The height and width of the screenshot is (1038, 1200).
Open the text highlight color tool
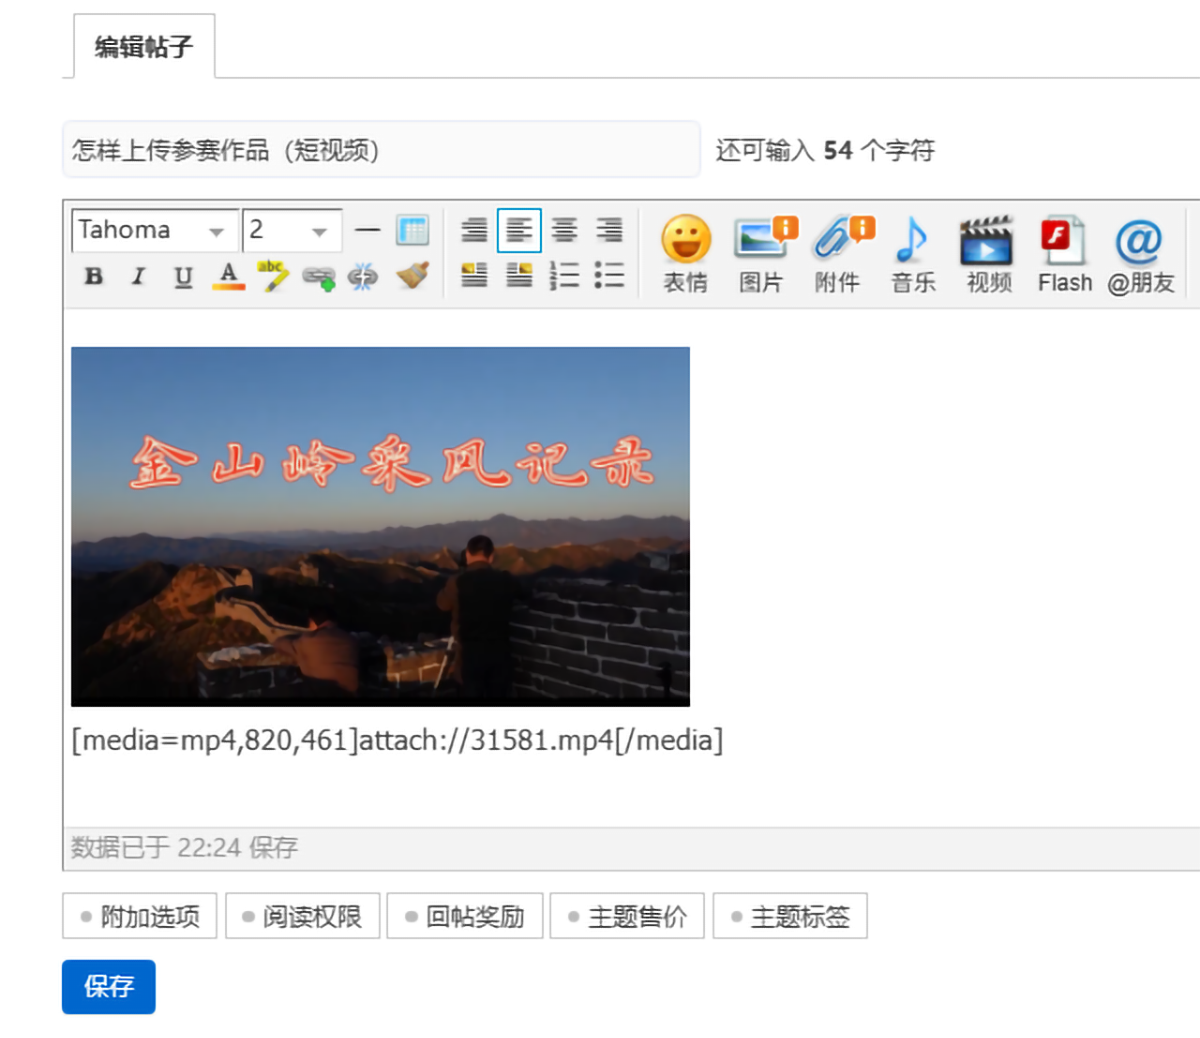pyautogui.click(x=273, y=276)
